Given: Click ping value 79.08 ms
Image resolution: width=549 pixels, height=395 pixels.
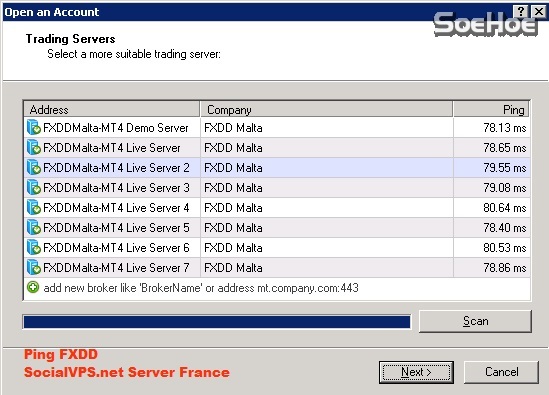Looking at the screenshot, I should coord(505,188).
